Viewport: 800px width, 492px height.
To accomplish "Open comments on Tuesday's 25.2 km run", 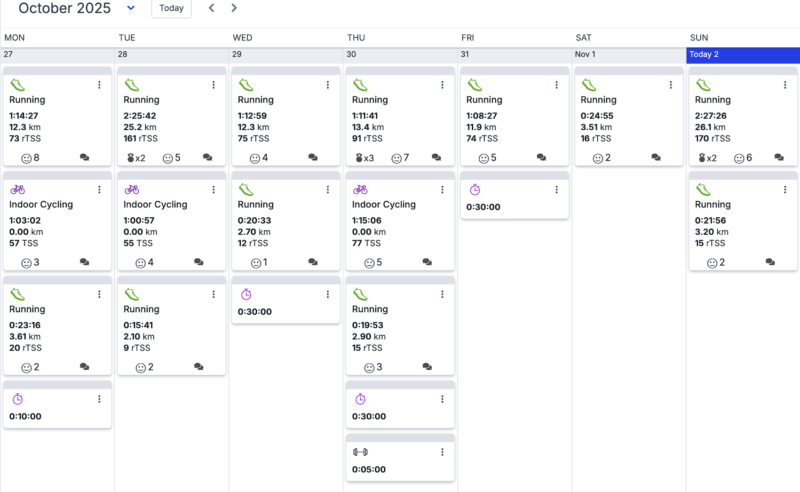I will click(208, 158).
